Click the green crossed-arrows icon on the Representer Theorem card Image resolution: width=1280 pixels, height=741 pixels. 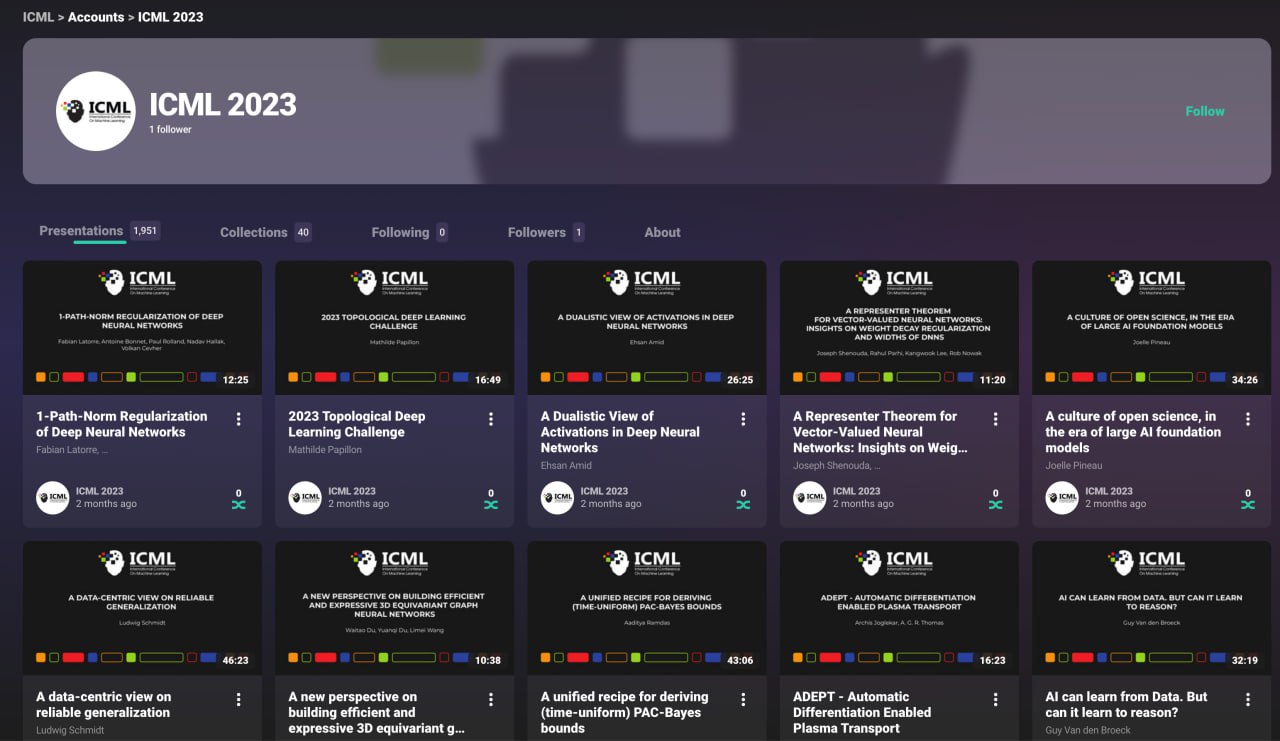[x=995, y=505]
